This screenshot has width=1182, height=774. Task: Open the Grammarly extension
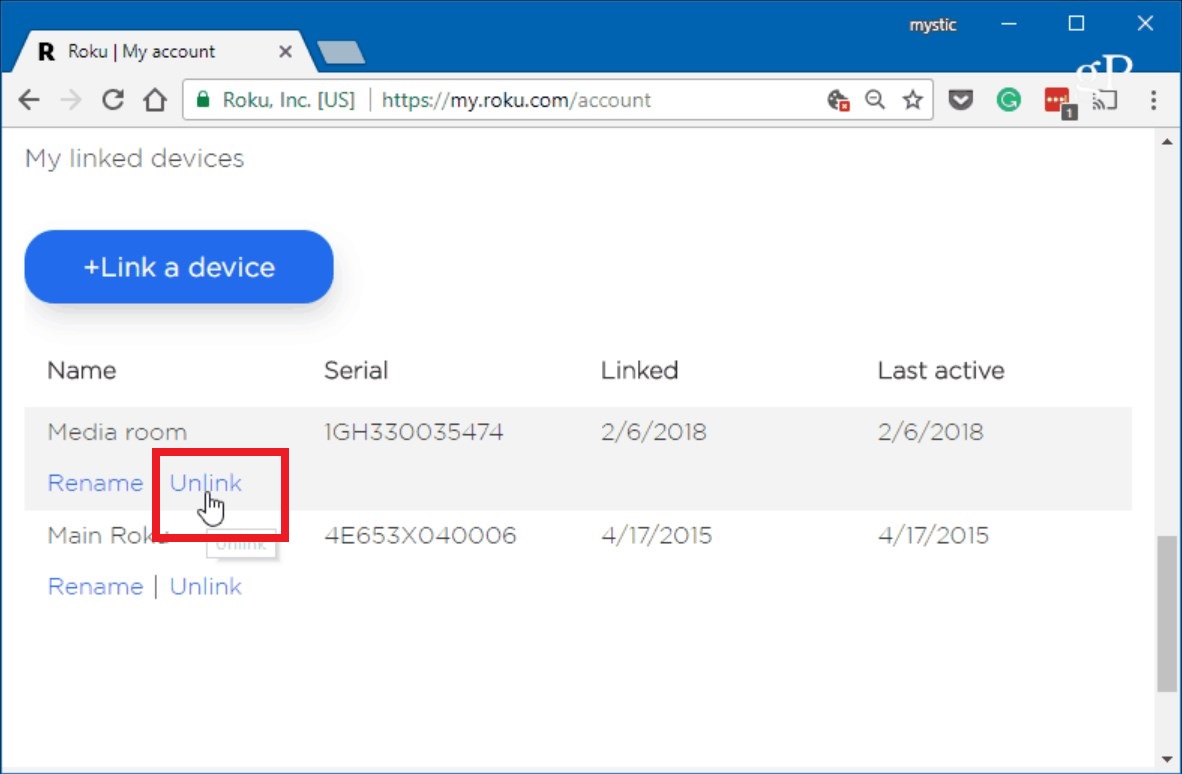pos(1009,100)
